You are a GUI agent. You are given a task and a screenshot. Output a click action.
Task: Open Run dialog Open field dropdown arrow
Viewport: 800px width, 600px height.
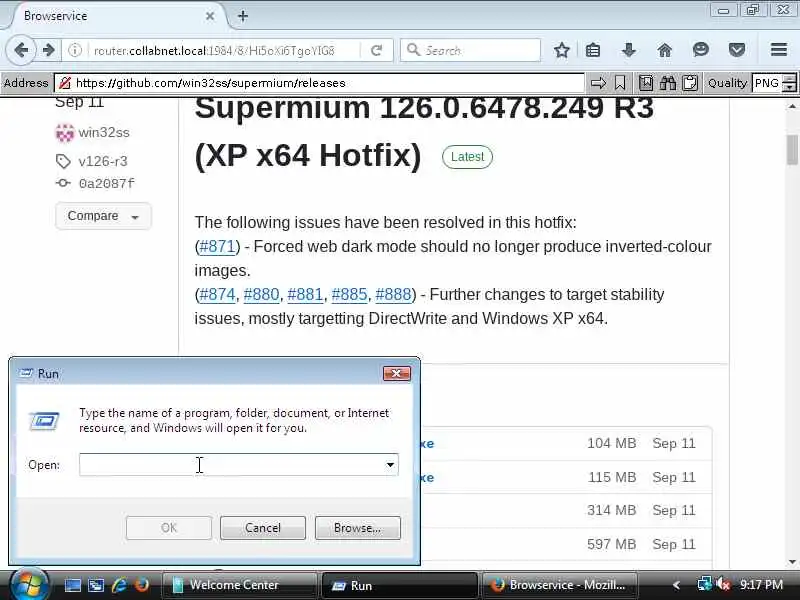pos(390,464)
